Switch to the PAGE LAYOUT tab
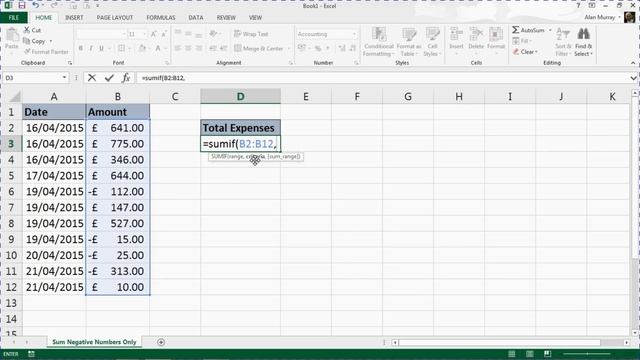Viewport: 640px width, 360px height. [x=115, y=18]
